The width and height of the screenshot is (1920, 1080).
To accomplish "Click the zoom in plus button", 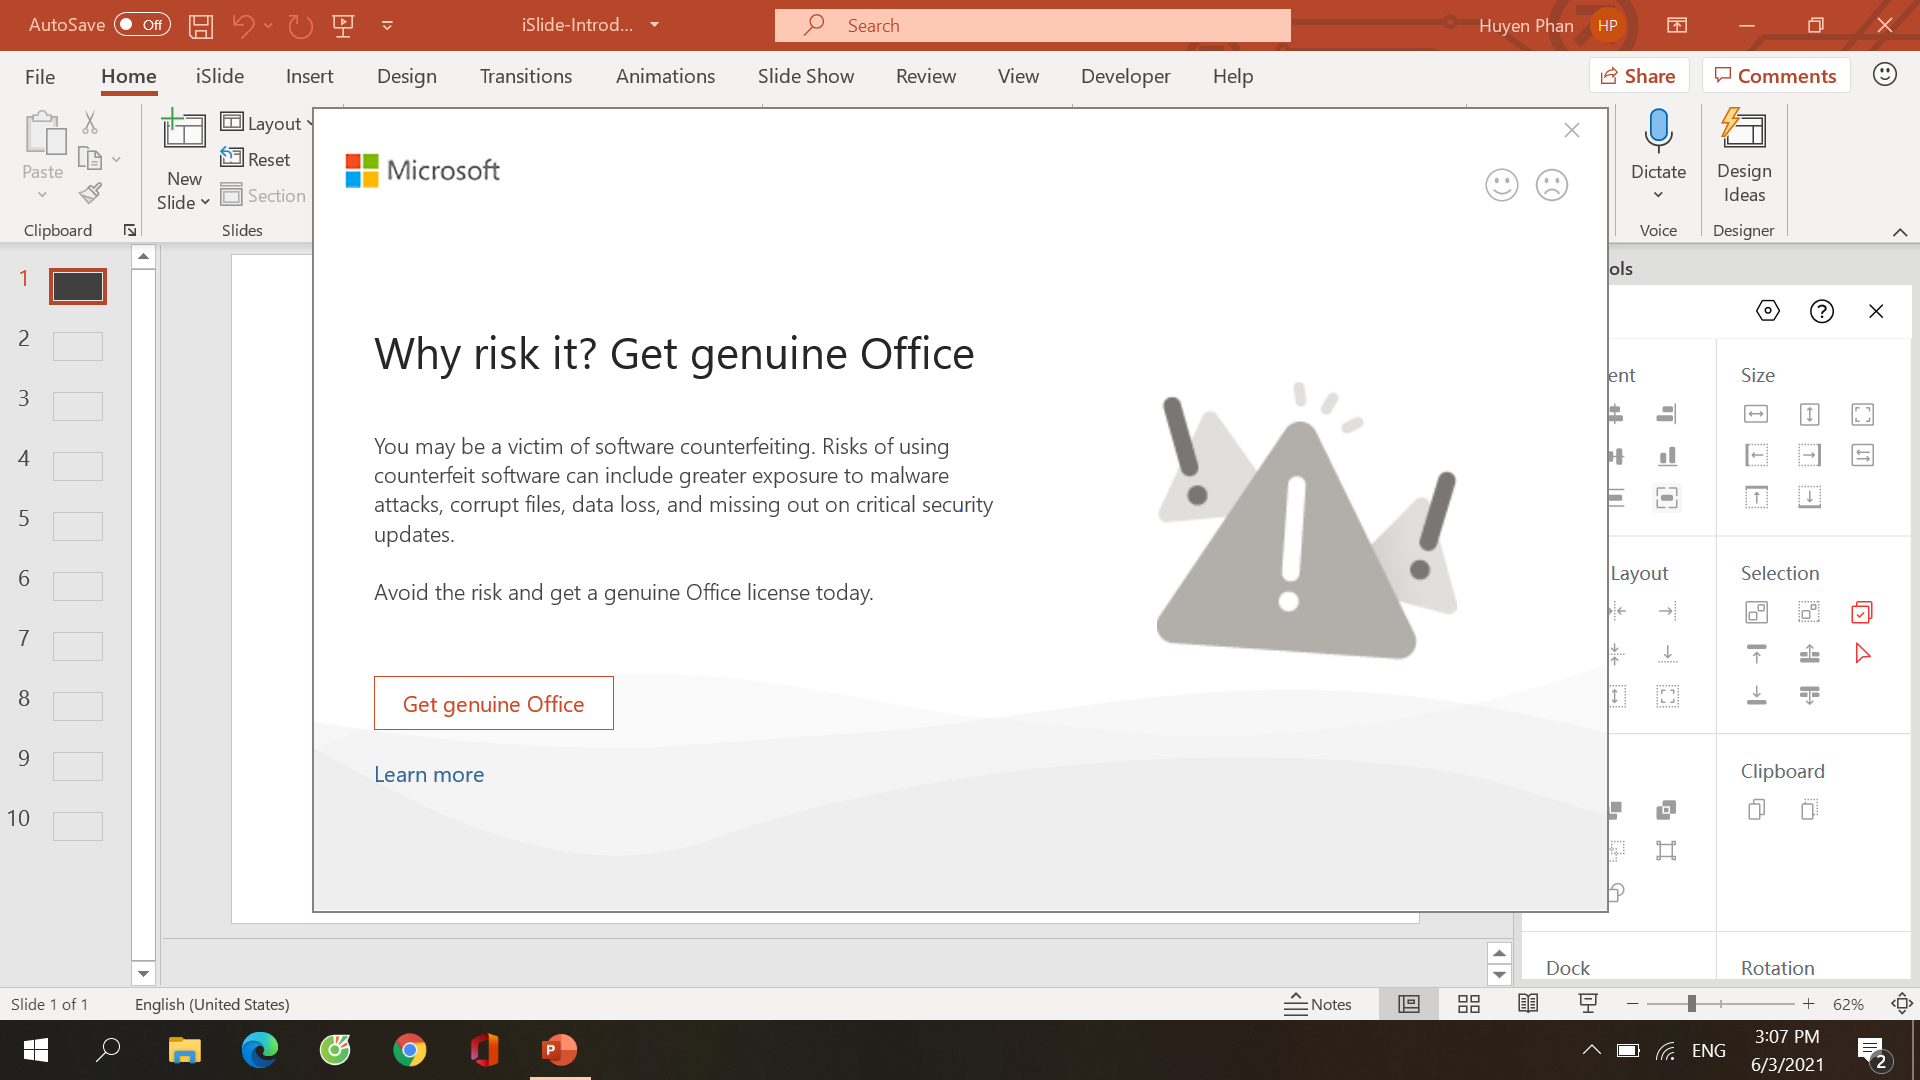I will click(x=1808, y=1003).
